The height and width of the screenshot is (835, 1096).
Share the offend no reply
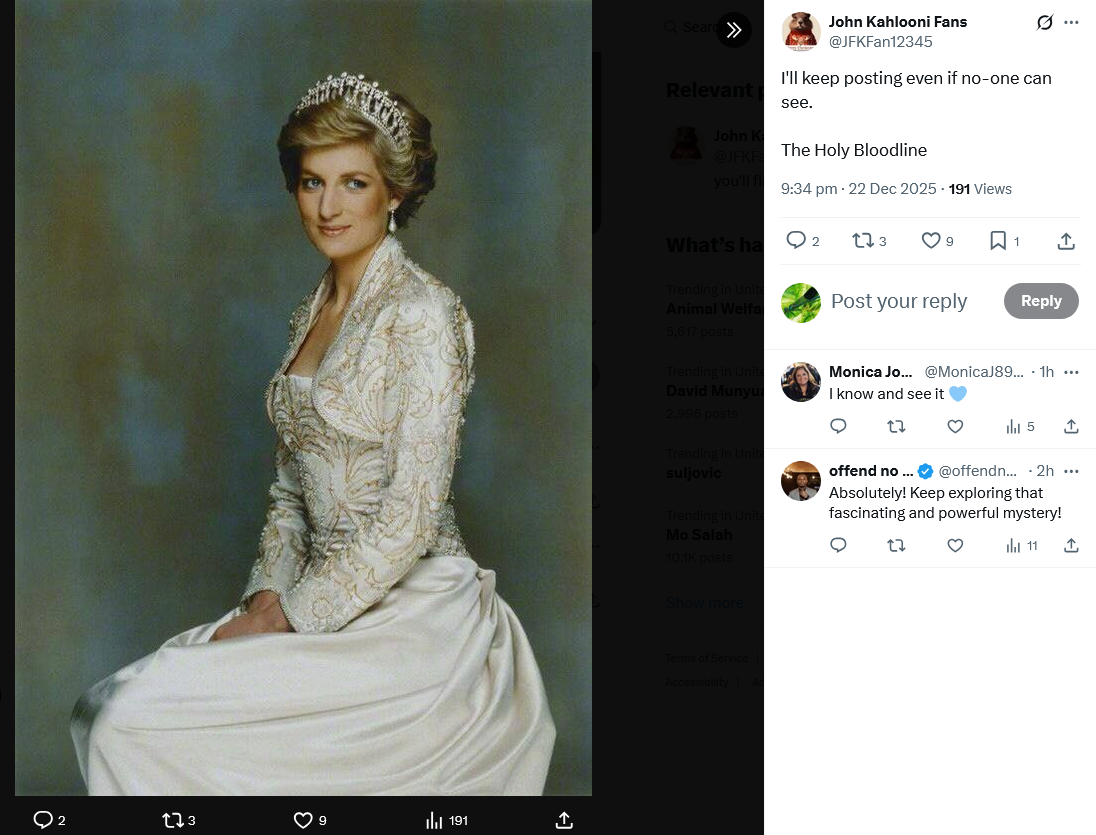1071,545
